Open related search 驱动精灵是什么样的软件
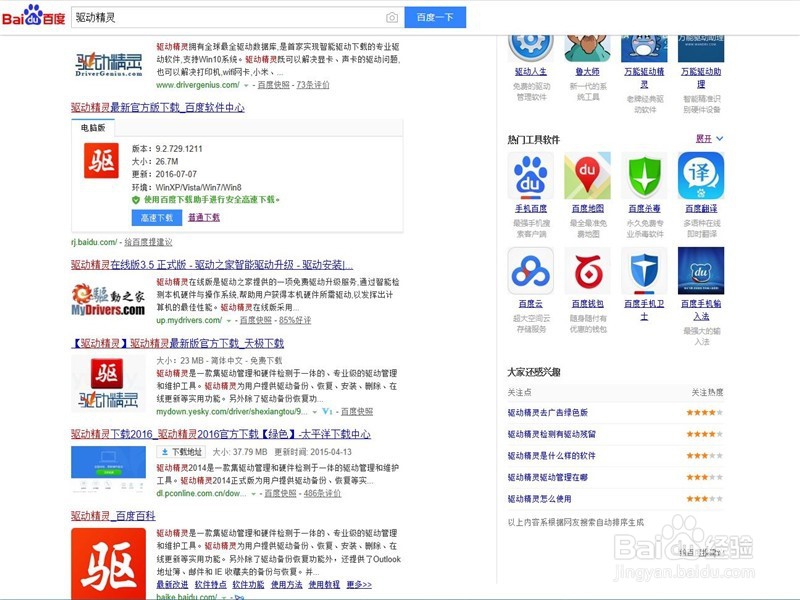The height and width of the screenshot is (600, 800). [x=552, y=456]
